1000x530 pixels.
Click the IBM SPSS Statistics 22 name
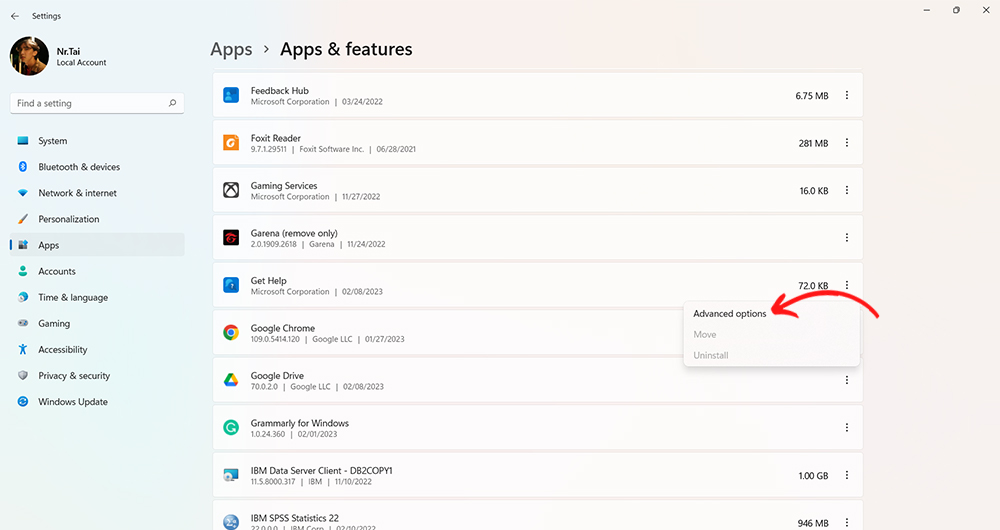point(295,518)
